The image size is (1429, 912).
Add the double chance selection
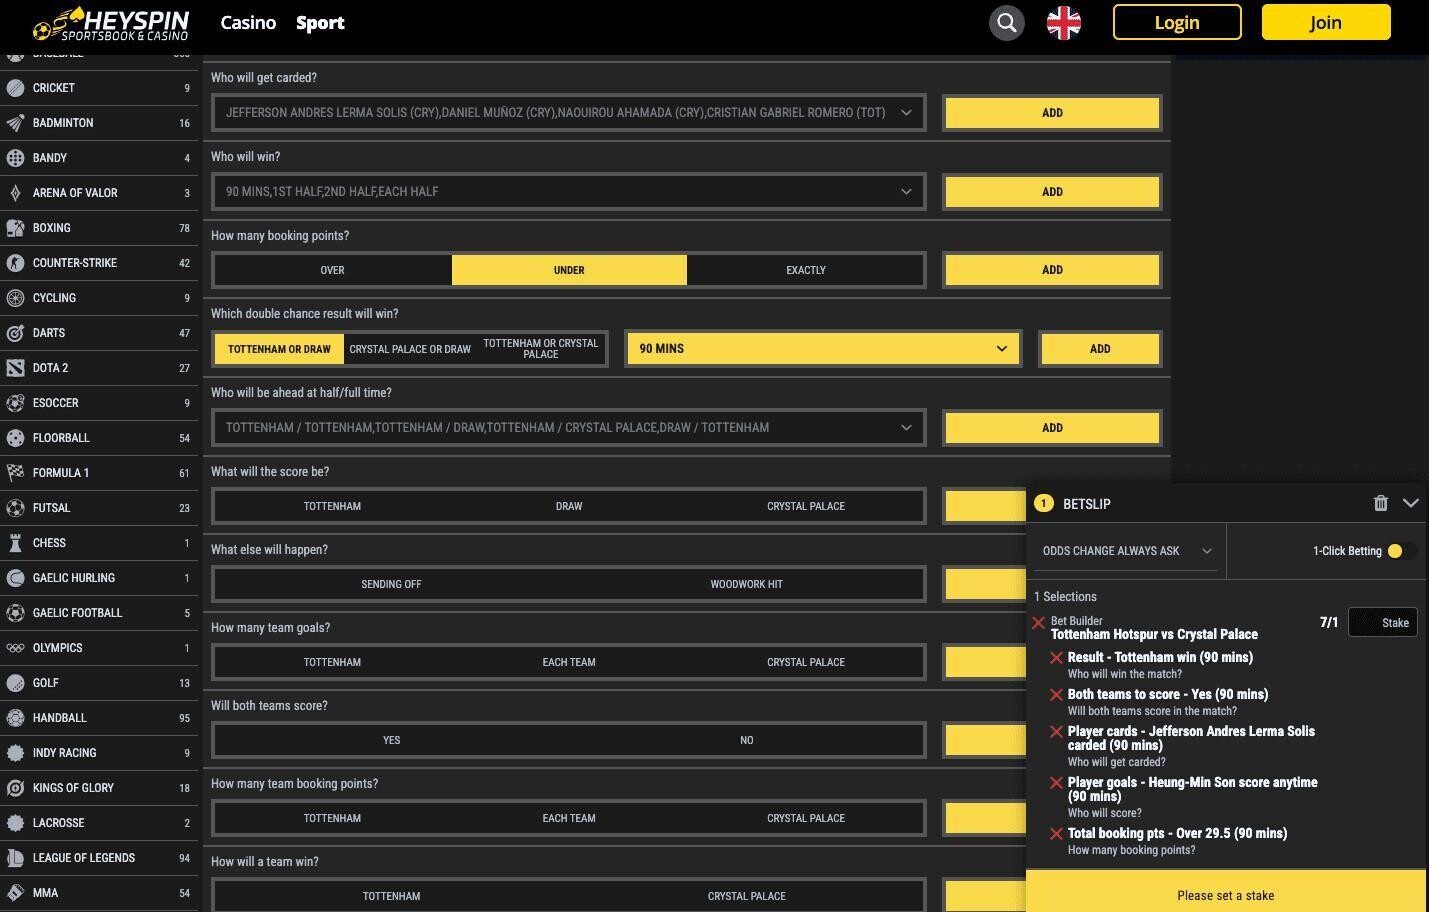coord(1100,349)
